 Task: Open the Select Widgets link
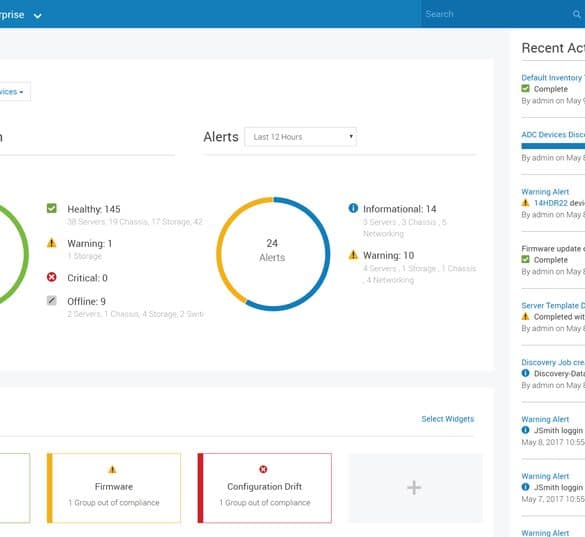[x=447, y=419]
